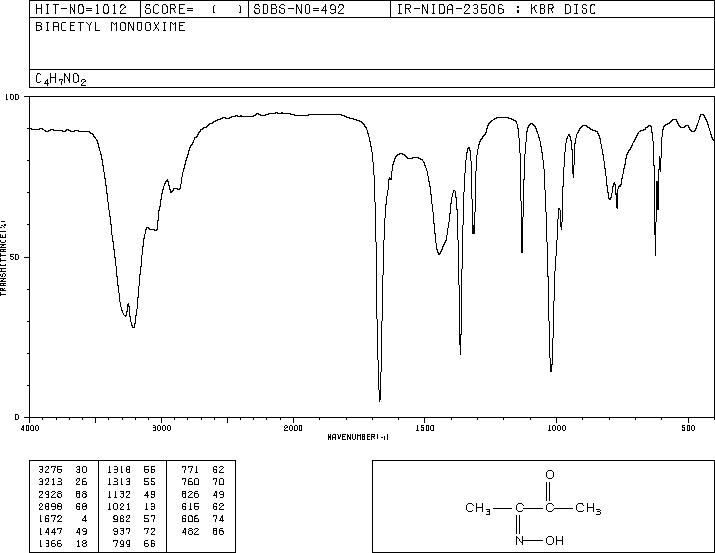Click the 3000 wavenumber axis label
Image resolution: width=715 pixels, height=553 pixels.
(162, 428)
